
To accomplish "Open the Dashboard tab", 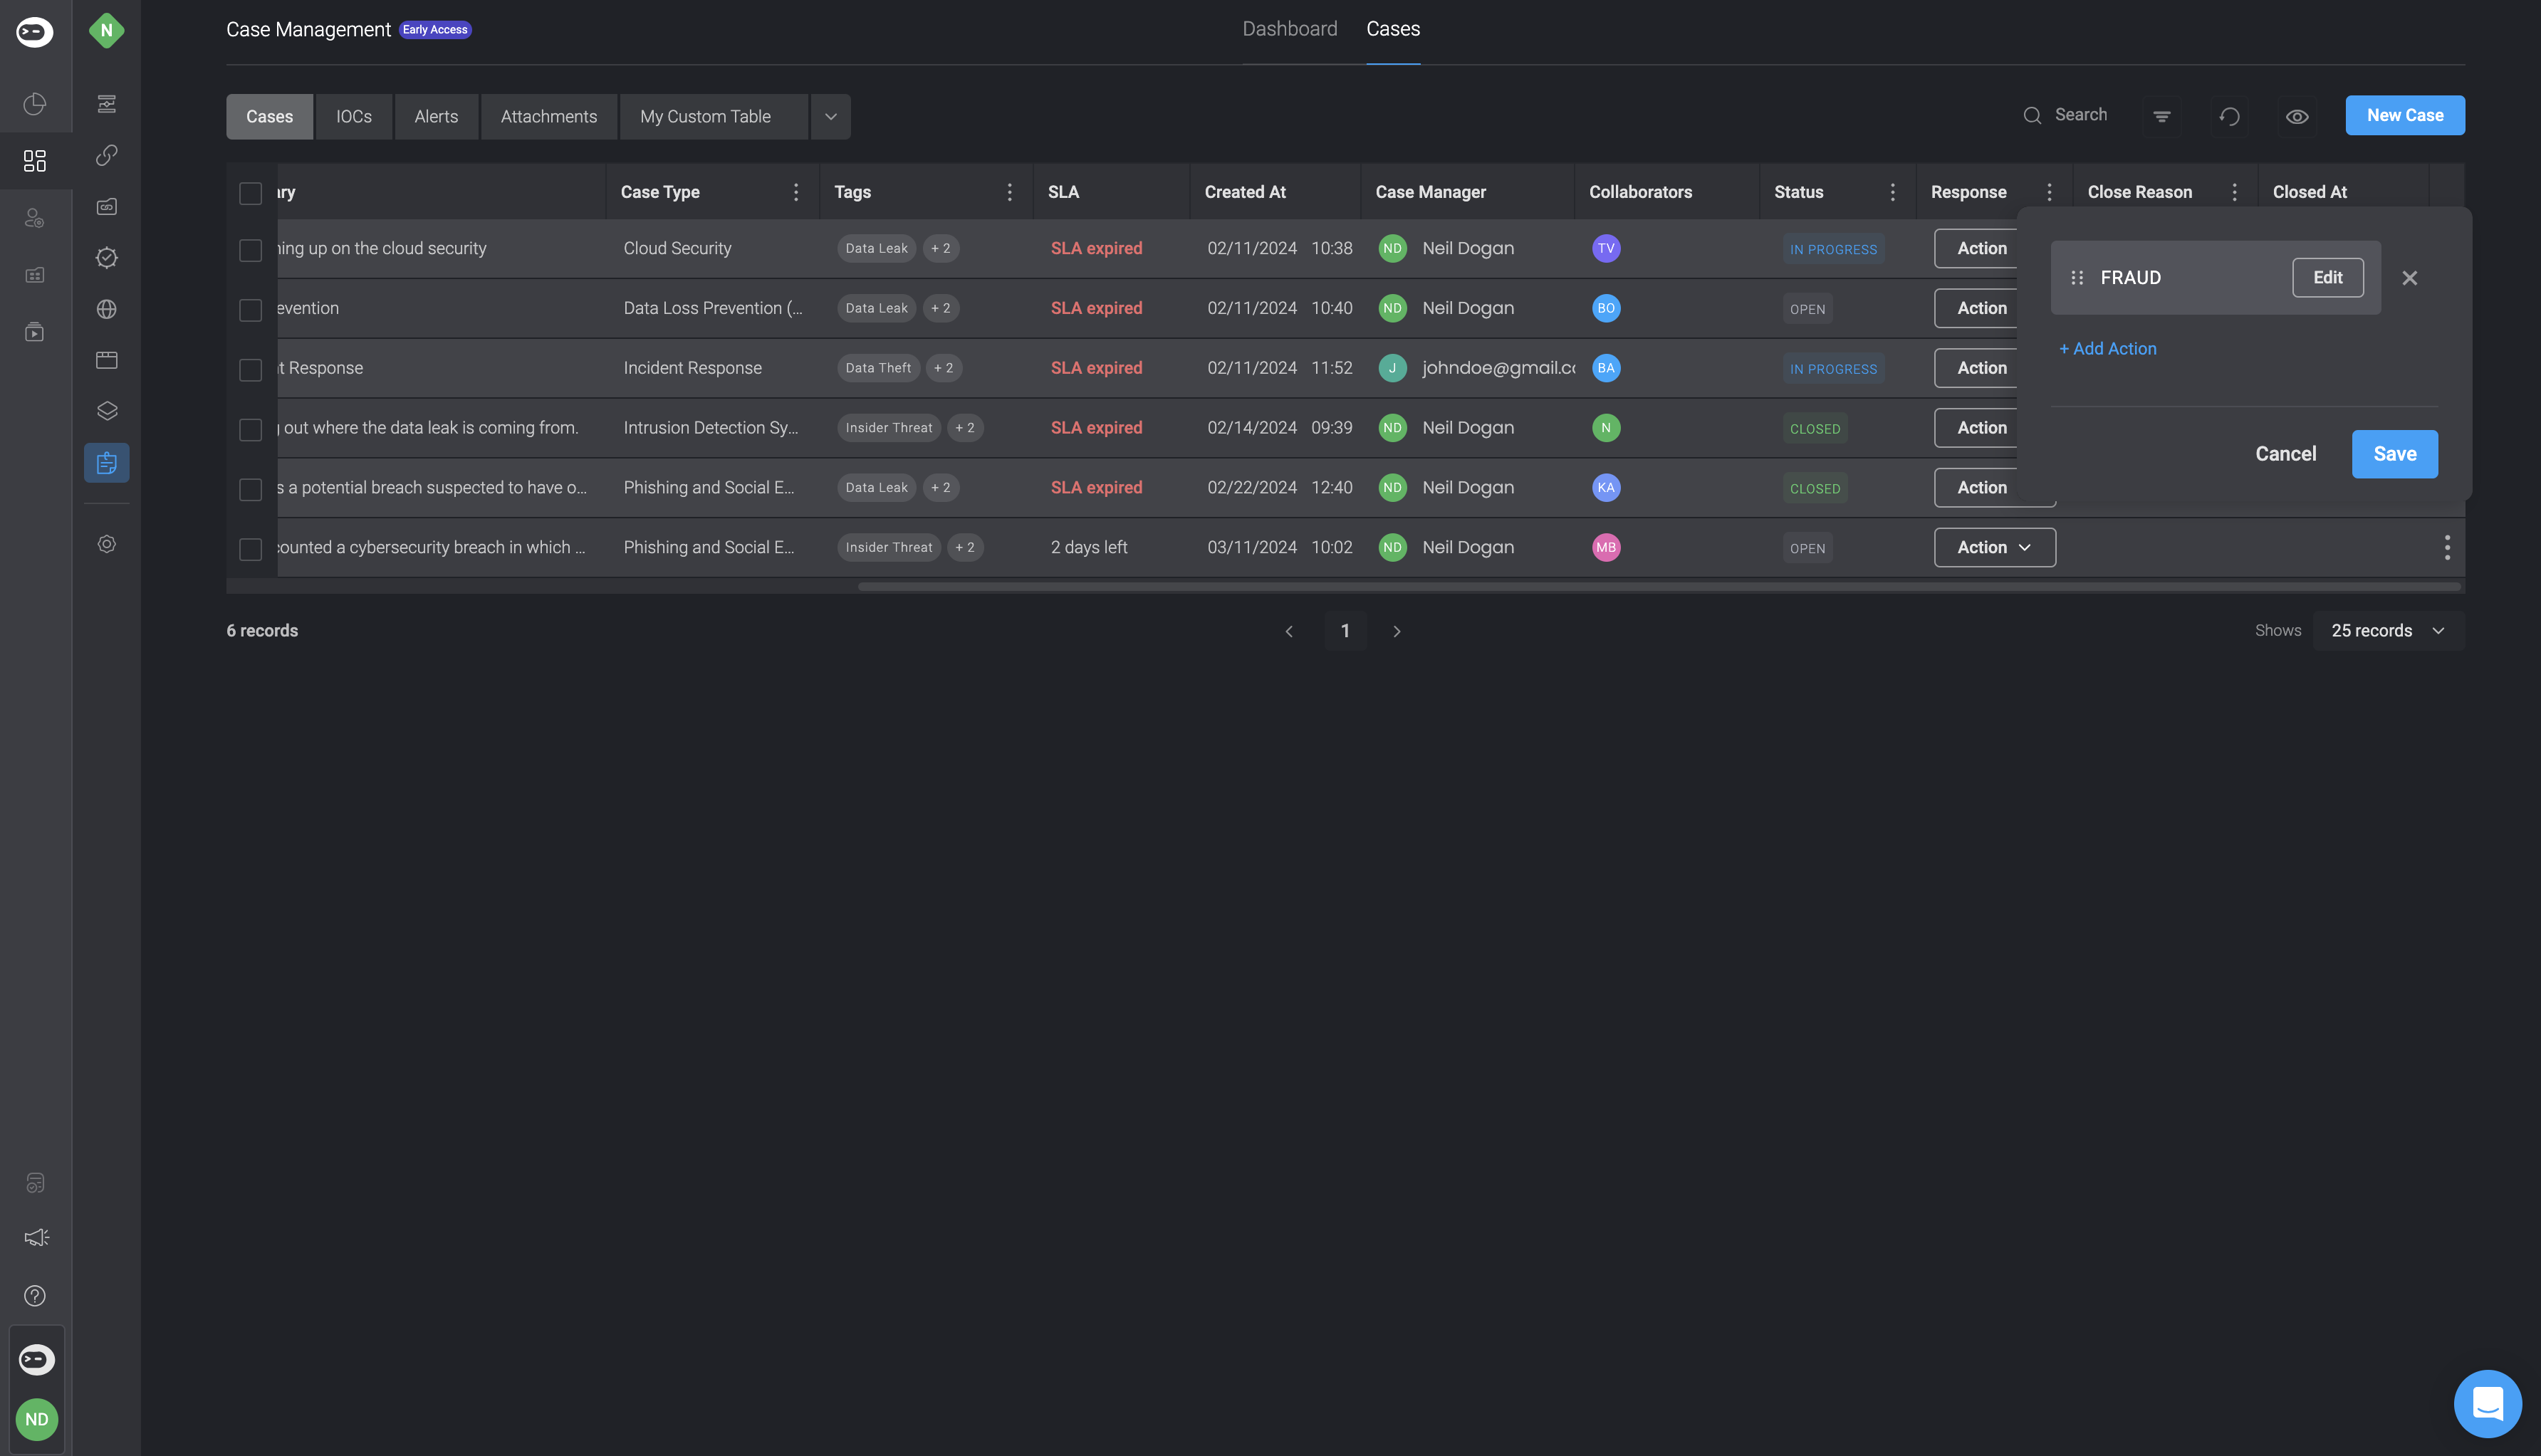I will tap(1289, 29).
